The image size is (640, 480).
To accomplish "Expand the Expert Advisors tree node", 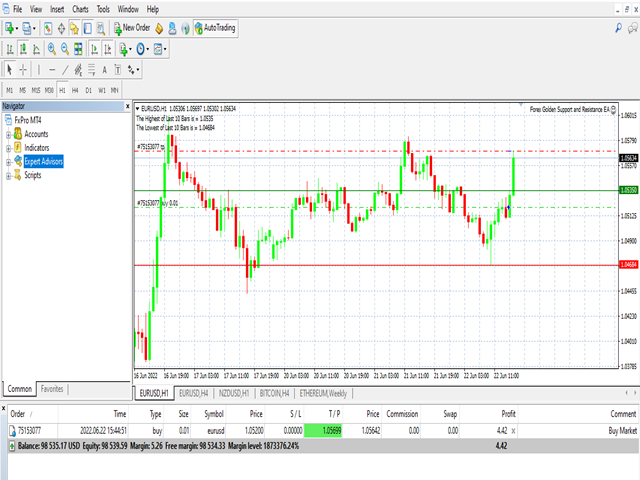I will (x=8, y=162).
